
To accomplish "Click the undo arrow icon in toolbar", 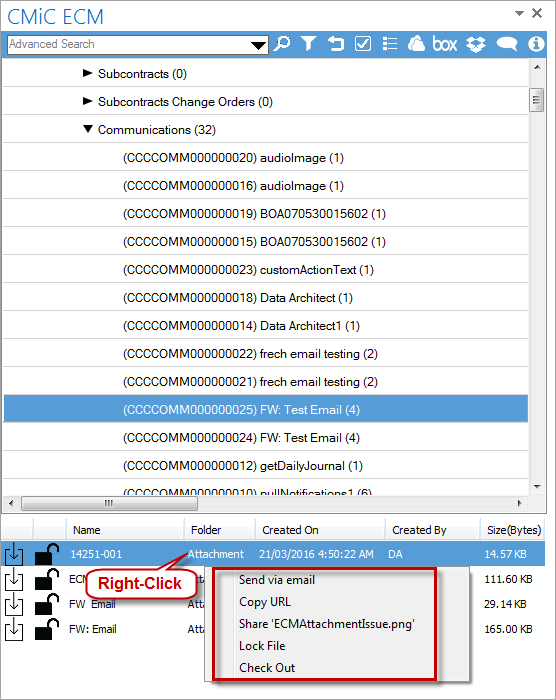I will click(336, 44).
